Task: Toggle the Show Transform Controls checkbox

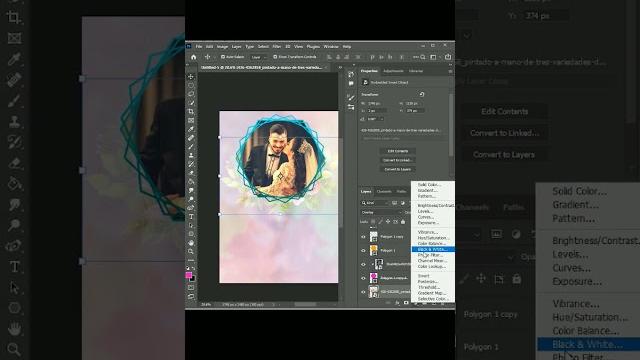Action: [x=275, y=57]
